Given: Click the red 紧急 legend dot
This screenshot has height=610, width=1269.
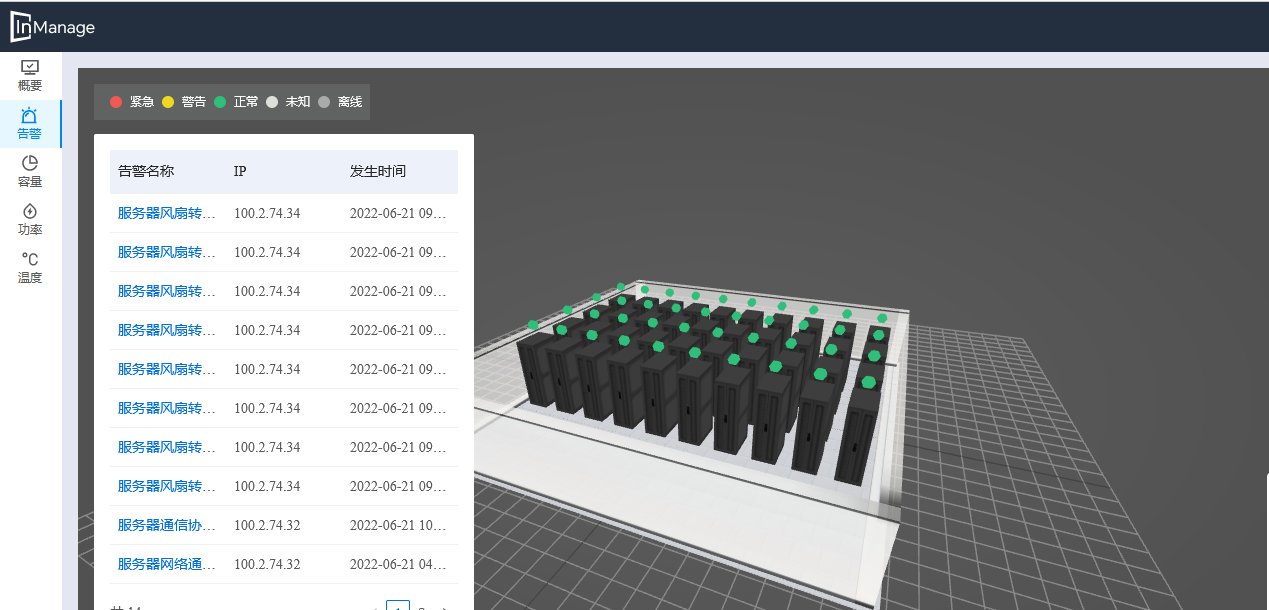Looking at the screenshot, I should coord(116,102).
